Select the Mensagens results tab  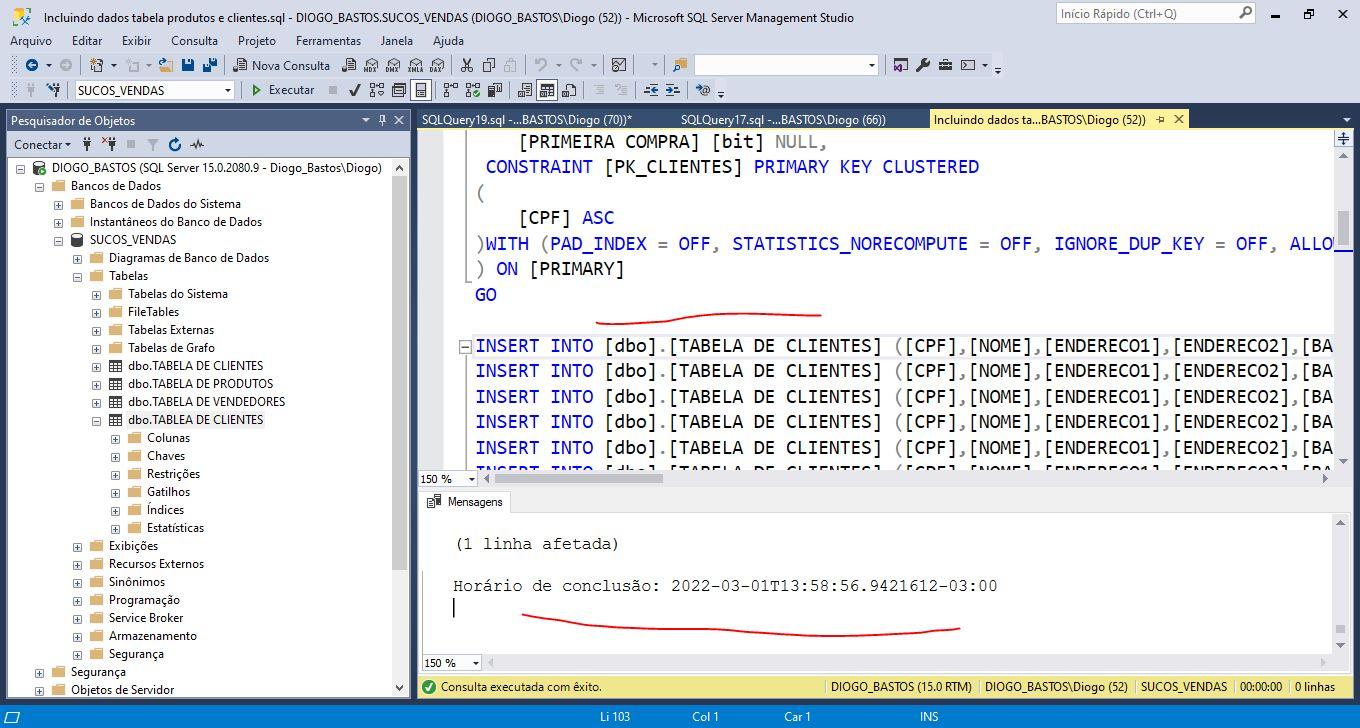click(465, 502)
